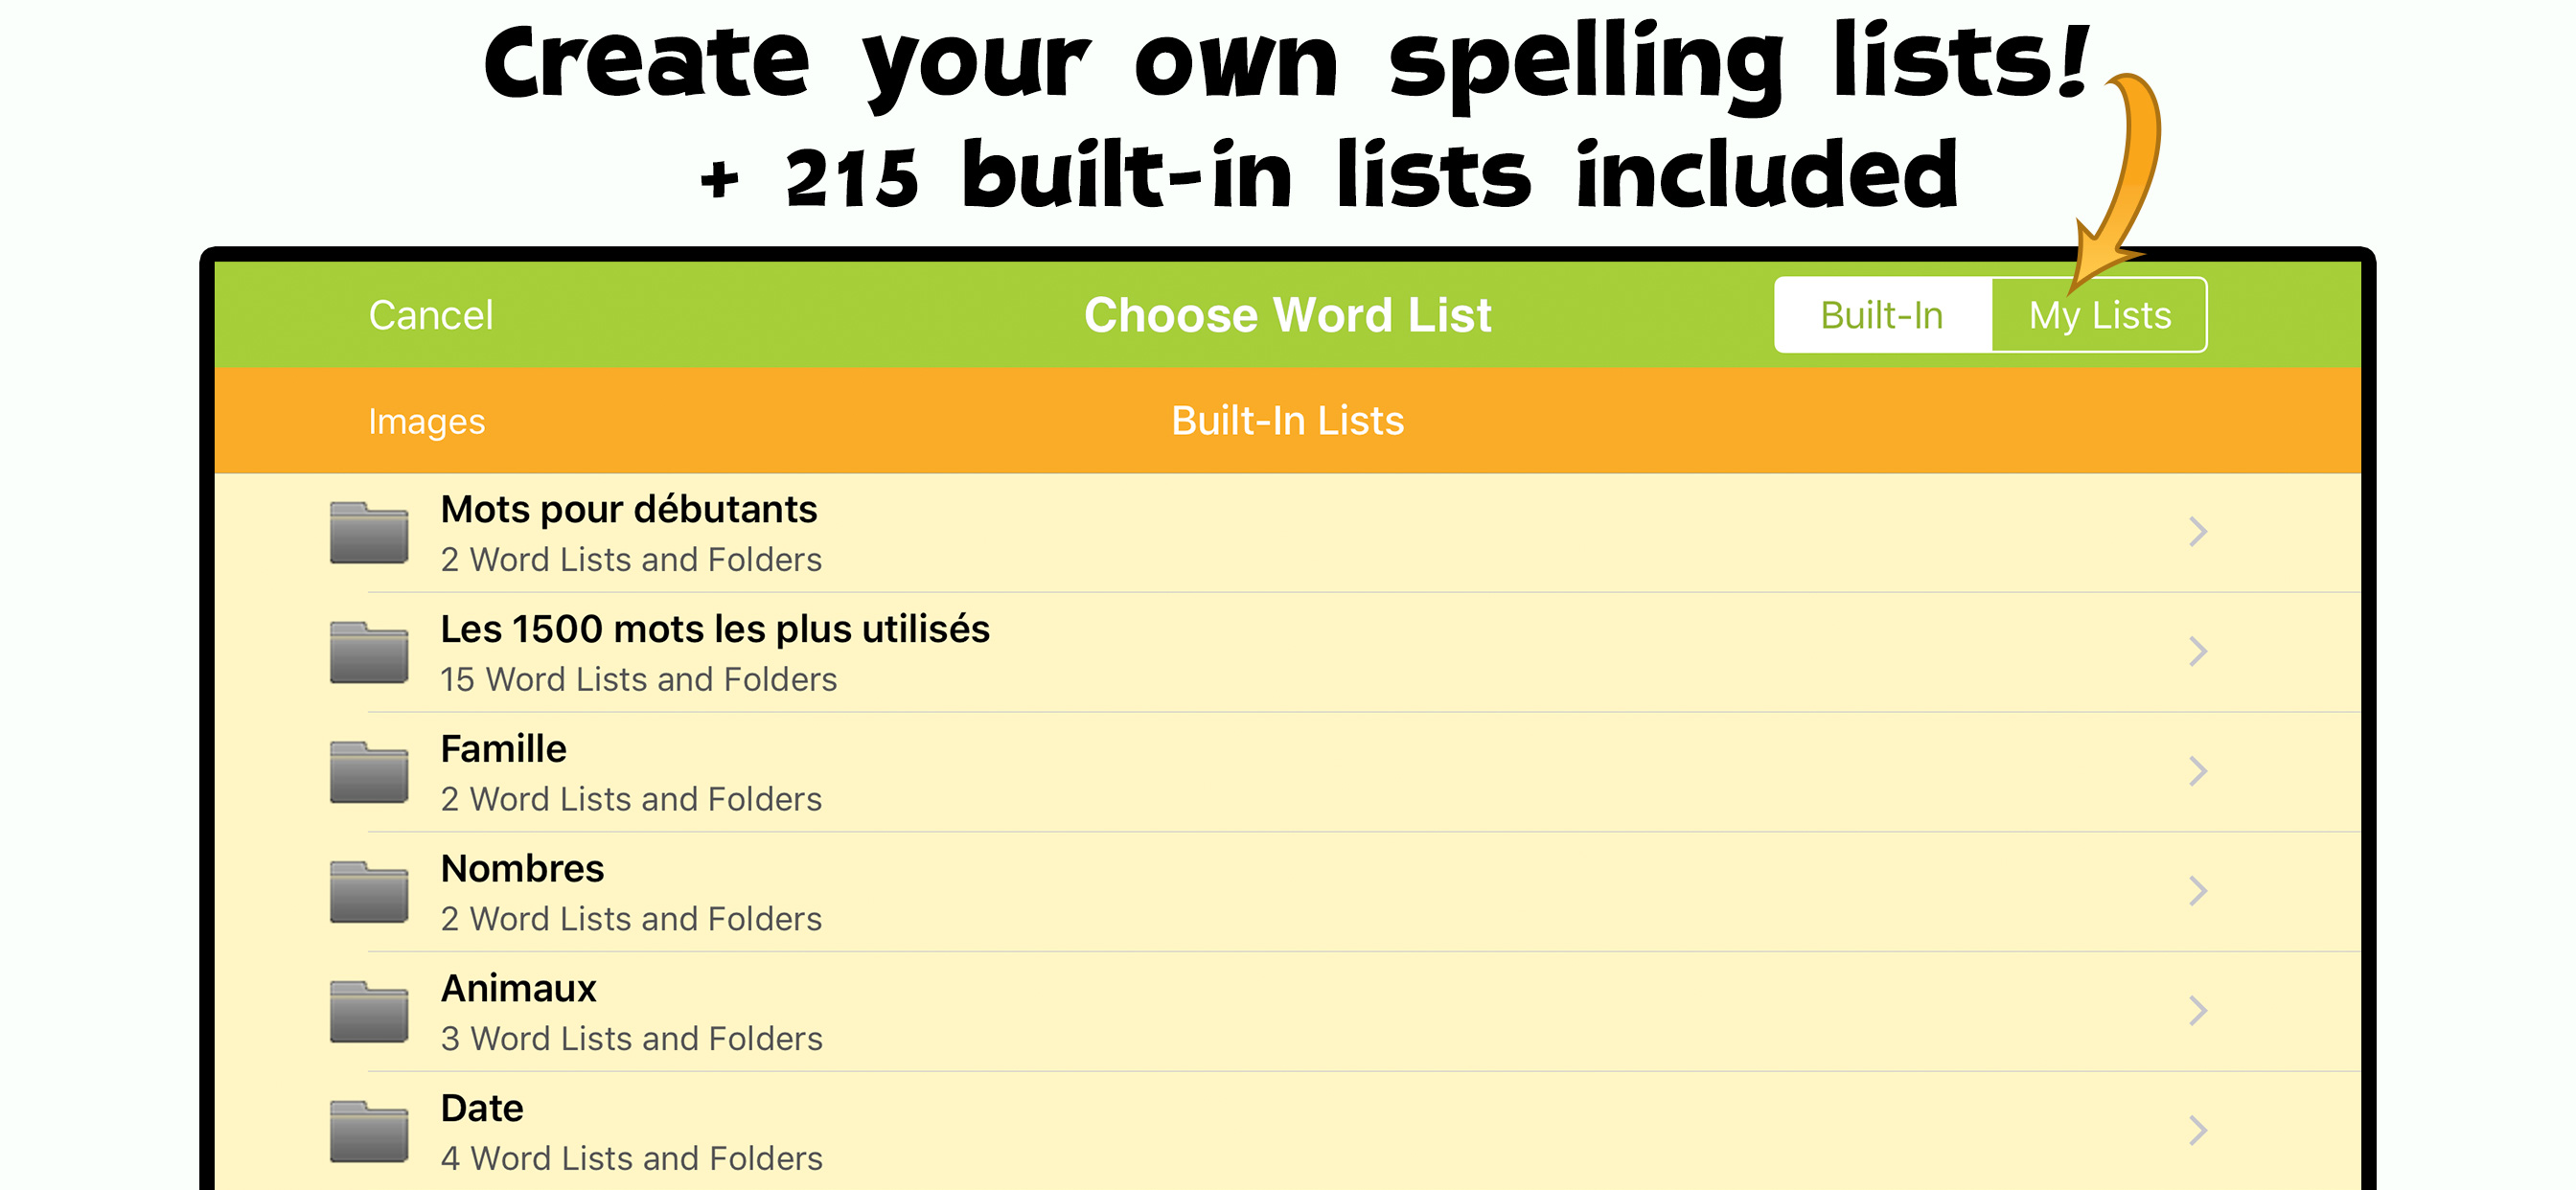Click the Nombres folder icon
The width and height of the screenshot is (2576, 1190).
coord(369,892)
